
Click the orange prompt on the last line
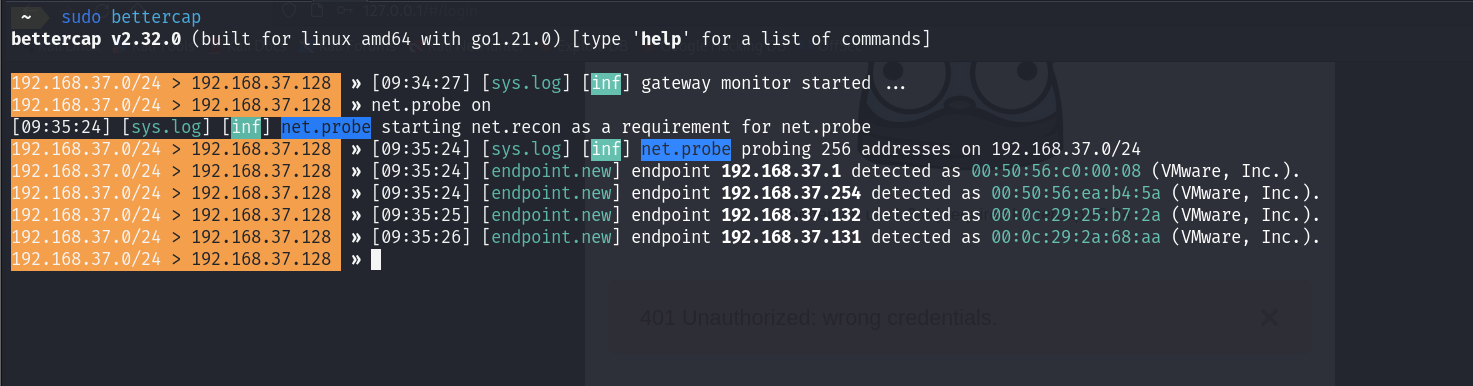click(176, 259)
